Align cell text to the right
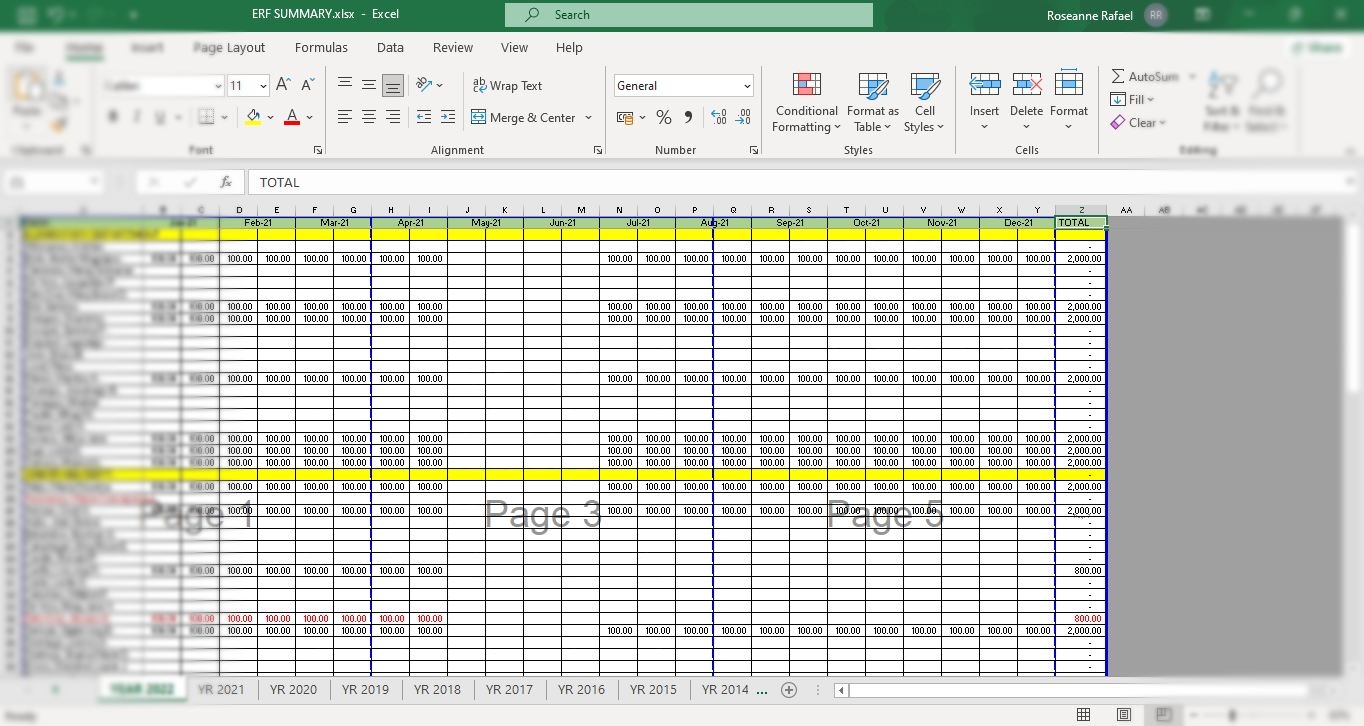Image resolution: width=1364 pixels, height=726 pixels. coord(393,117)
